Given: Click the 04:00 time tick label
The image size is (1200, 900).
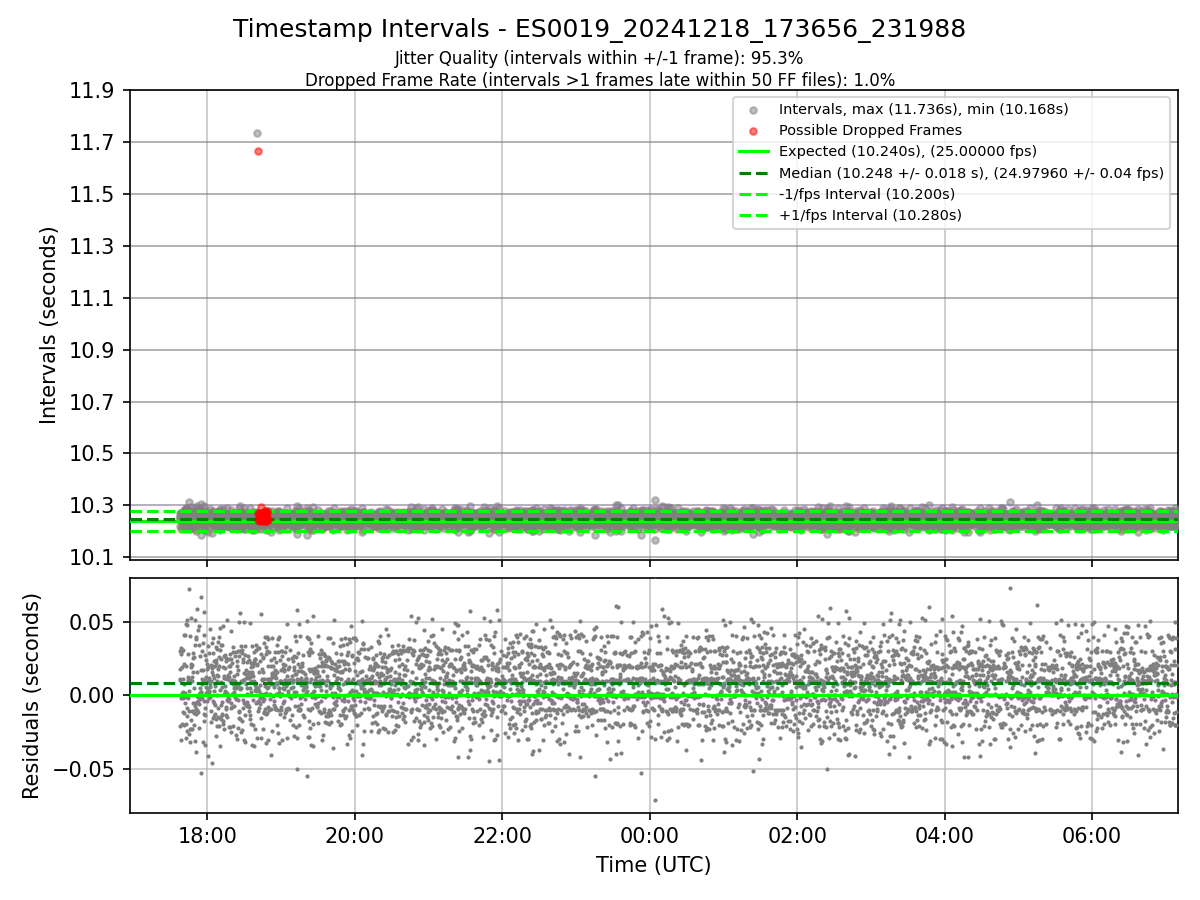Looking at the screenshot, I should tap(944, 835).
